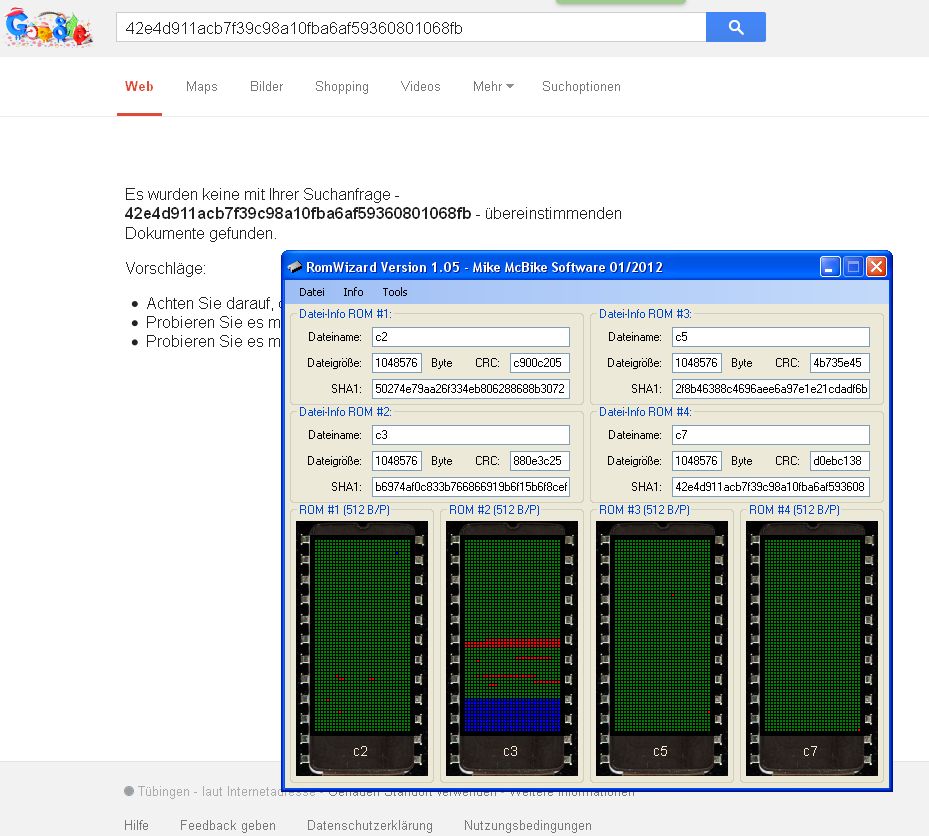The image size is (929, 836).
Task: Click the Google search query input field
Action: (x=410, y=28)
